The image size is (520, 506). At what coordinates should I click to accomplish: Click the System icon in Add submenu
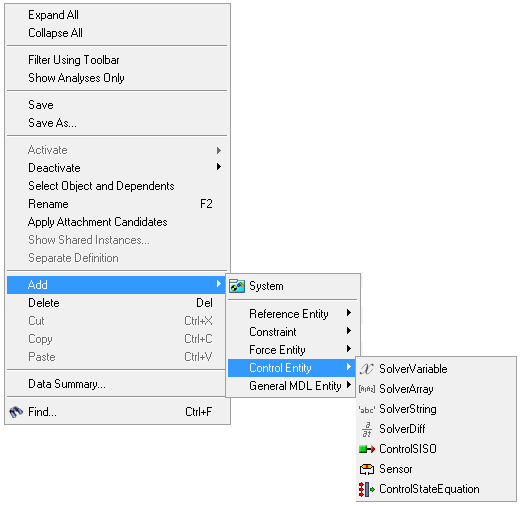point(237,286)
